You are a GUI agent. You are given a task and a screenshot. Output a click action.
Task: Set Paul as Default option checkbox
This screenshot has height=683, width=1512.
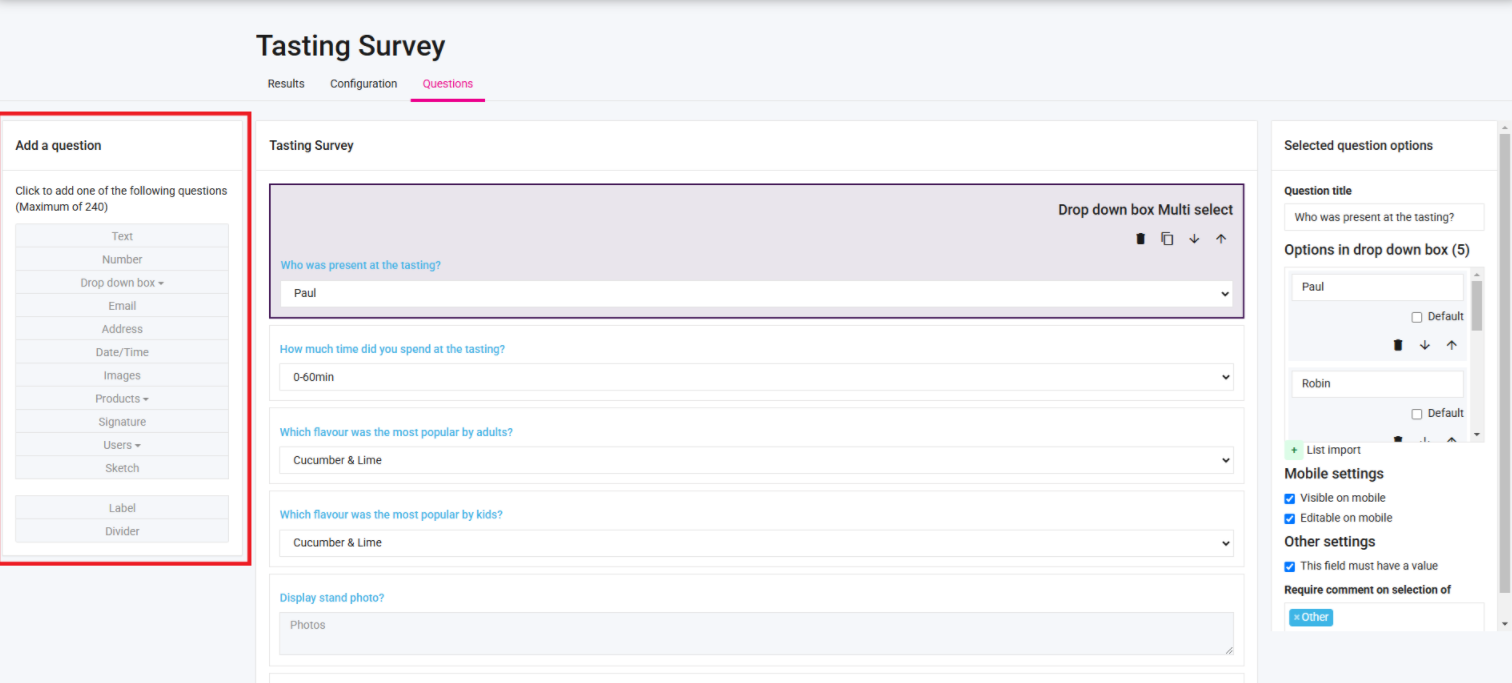coord(1416,317)
